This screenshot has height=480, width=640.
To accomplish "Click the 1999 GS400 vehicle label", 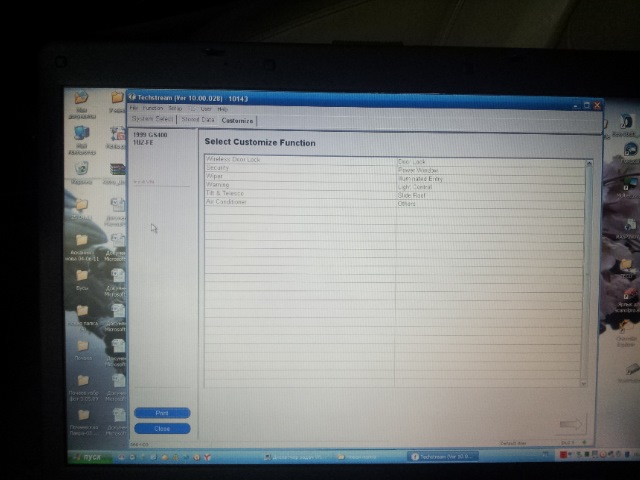I will pos(150,135).
